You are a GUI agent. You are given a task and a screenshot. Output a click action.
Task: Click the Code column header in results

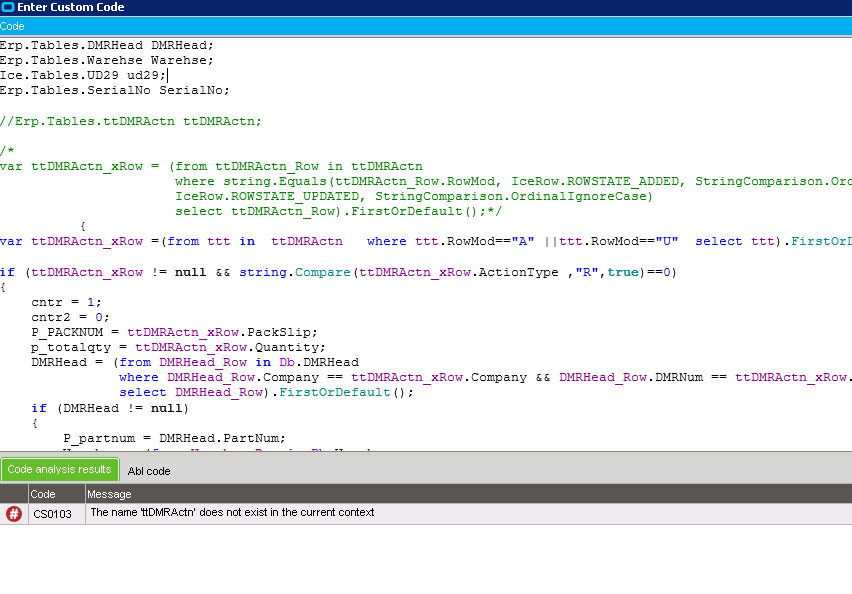[57, 494]
